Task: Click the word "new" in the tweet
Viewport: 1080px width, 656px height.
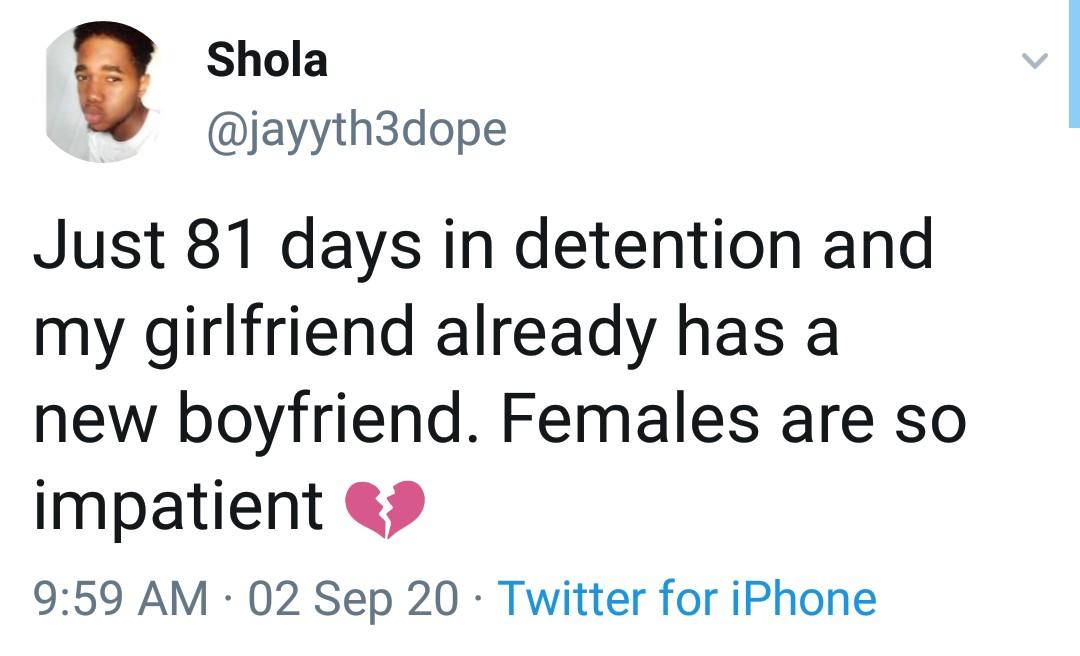Action: click(96, 421)
